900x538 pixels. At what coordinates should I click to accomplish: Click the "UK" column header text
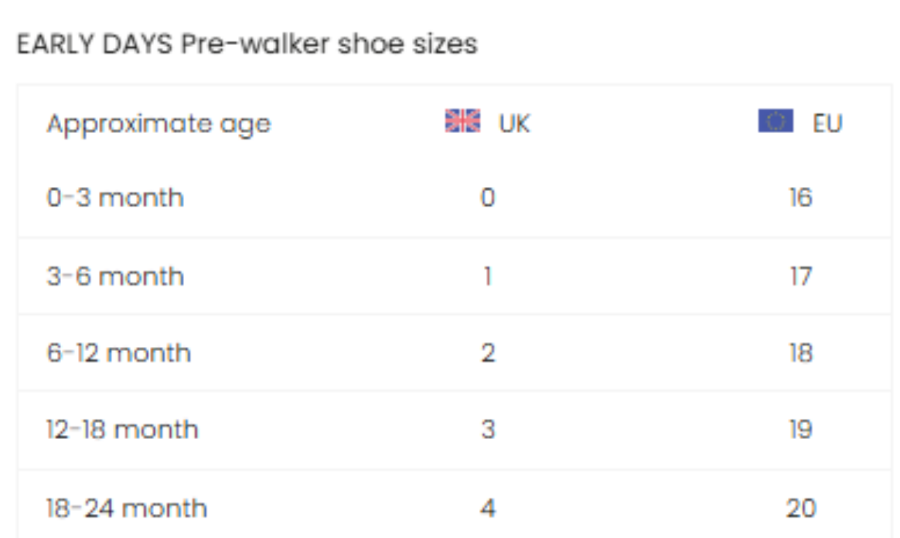[514, 124]
